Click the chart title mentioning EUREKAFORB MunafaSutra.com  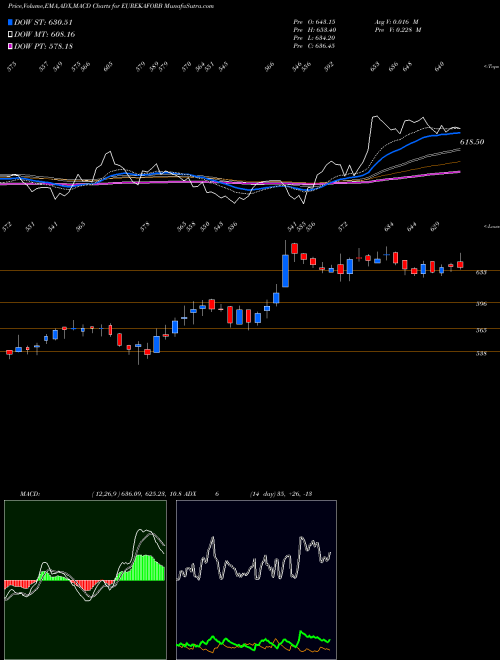click(x=111, y=6)
